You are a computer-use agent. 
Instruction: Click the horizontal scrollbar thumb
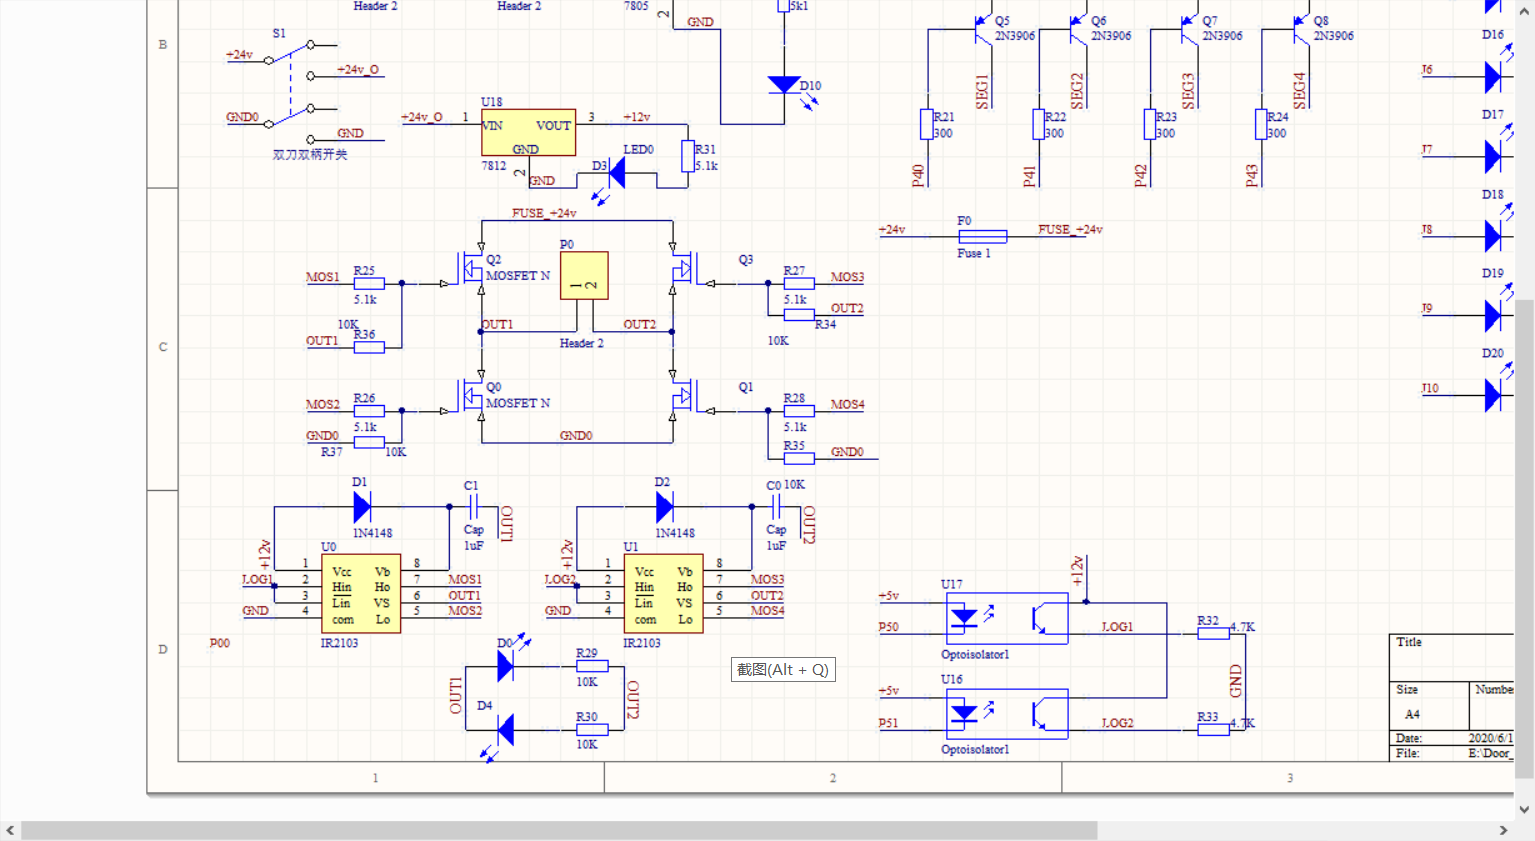tap(559, 831)
